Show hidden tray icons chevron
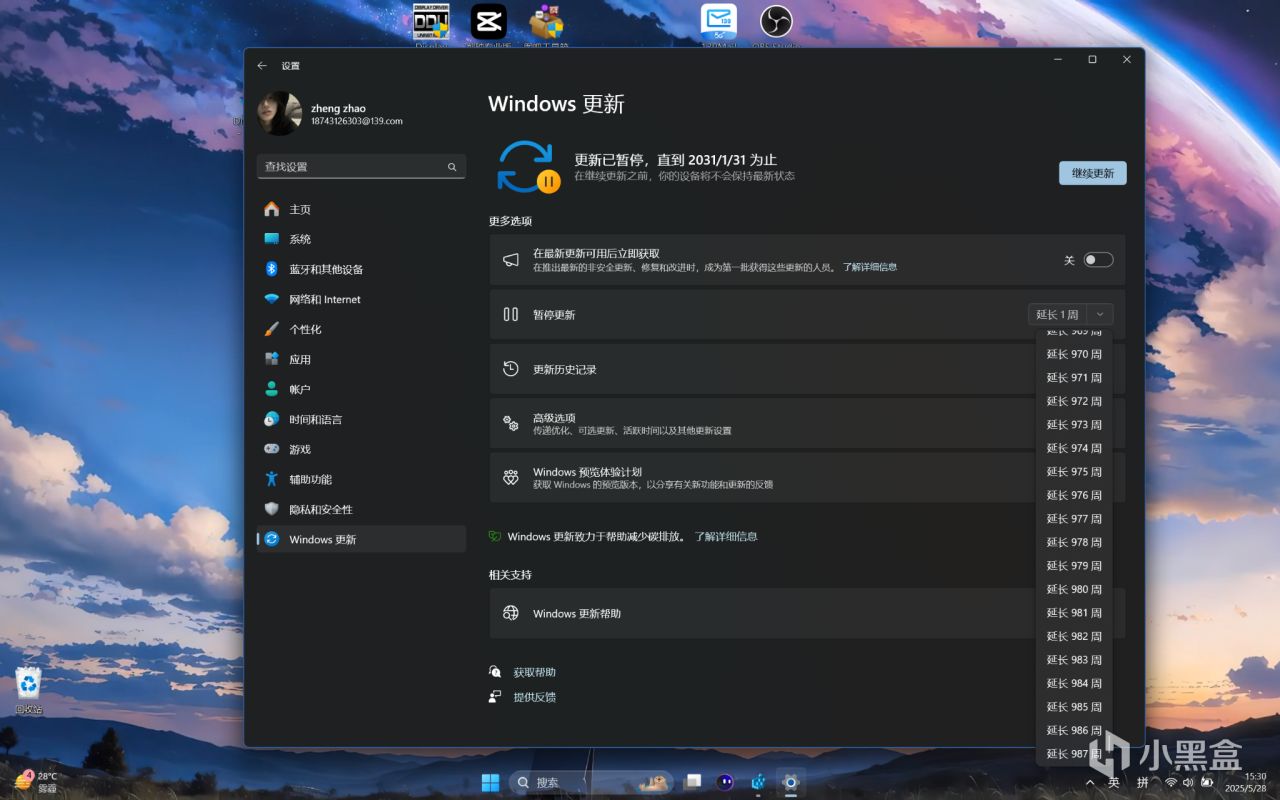Viewport: 1280px width, 800px height. [1089, 782]
